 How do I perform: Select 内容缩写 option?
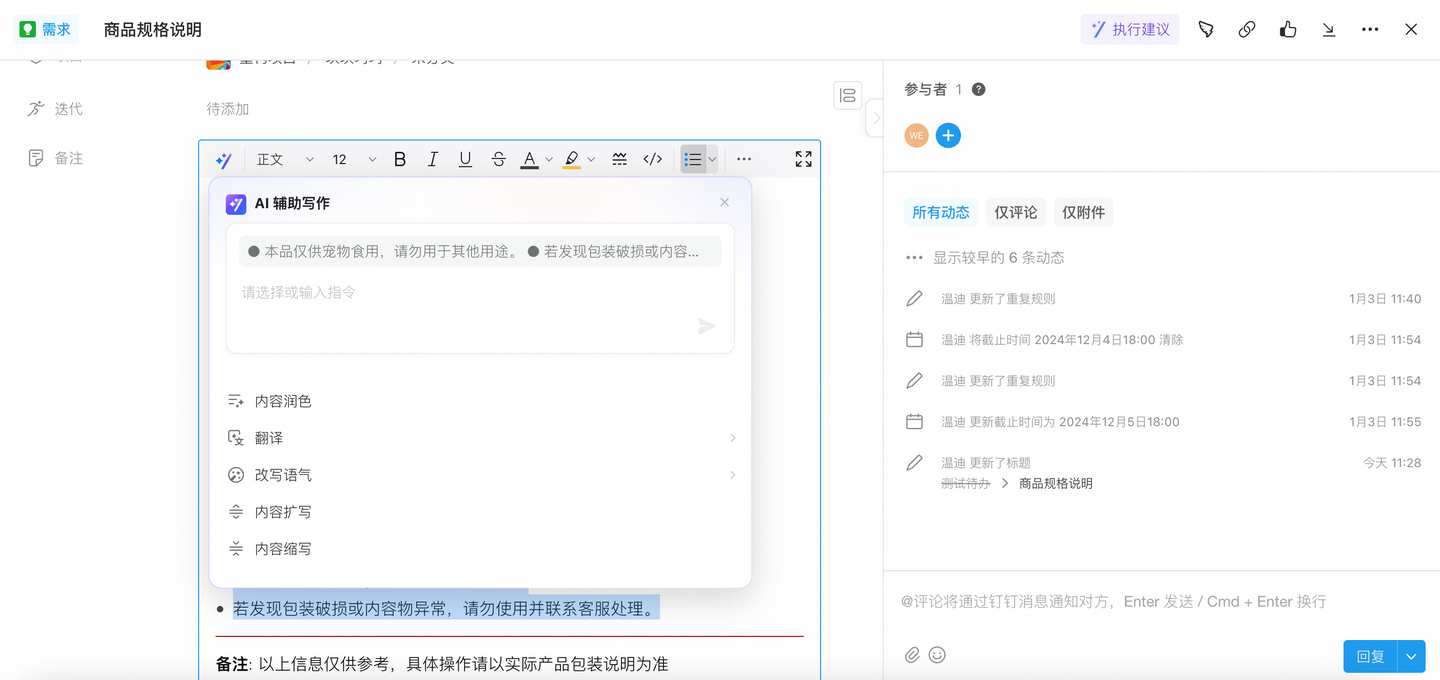[480, 549]
